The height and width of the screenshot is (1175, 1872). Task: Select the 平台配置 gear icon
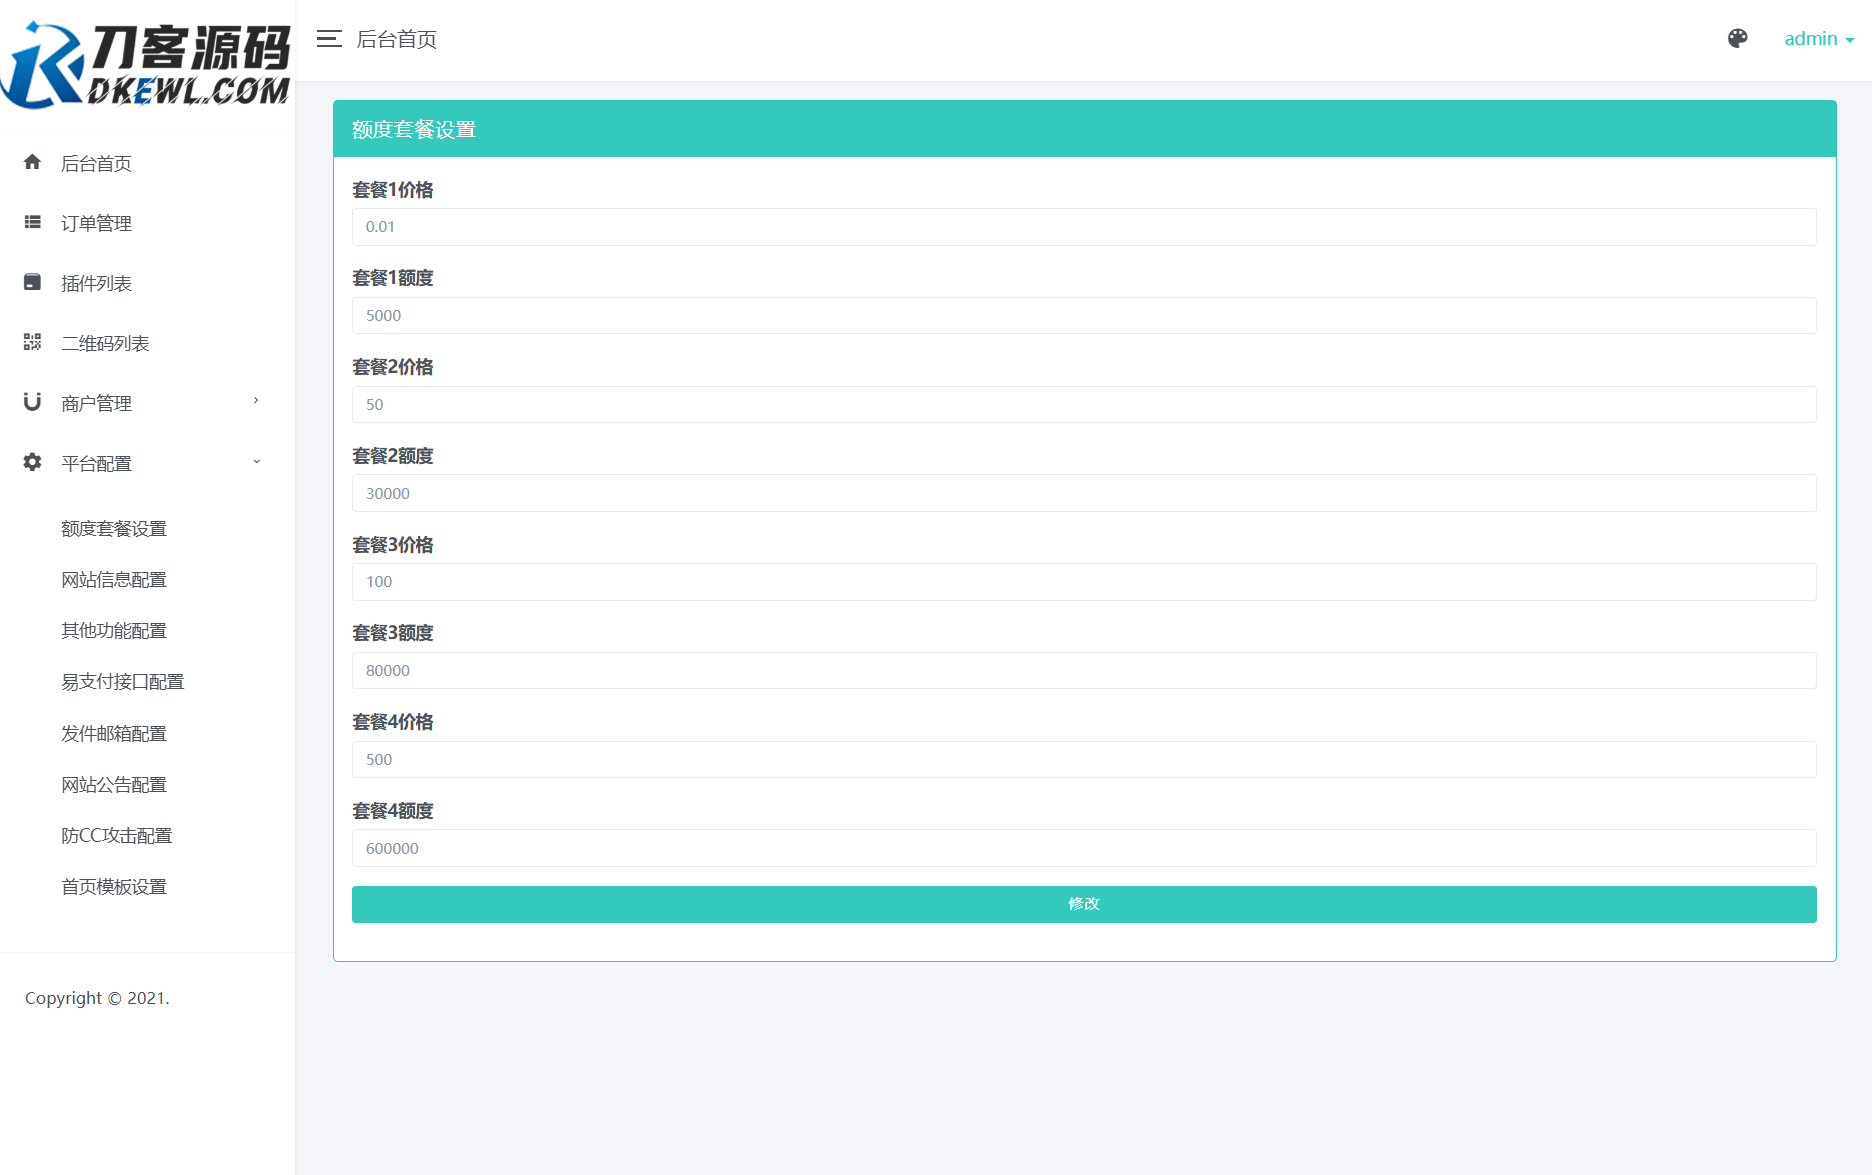(31, 462)
